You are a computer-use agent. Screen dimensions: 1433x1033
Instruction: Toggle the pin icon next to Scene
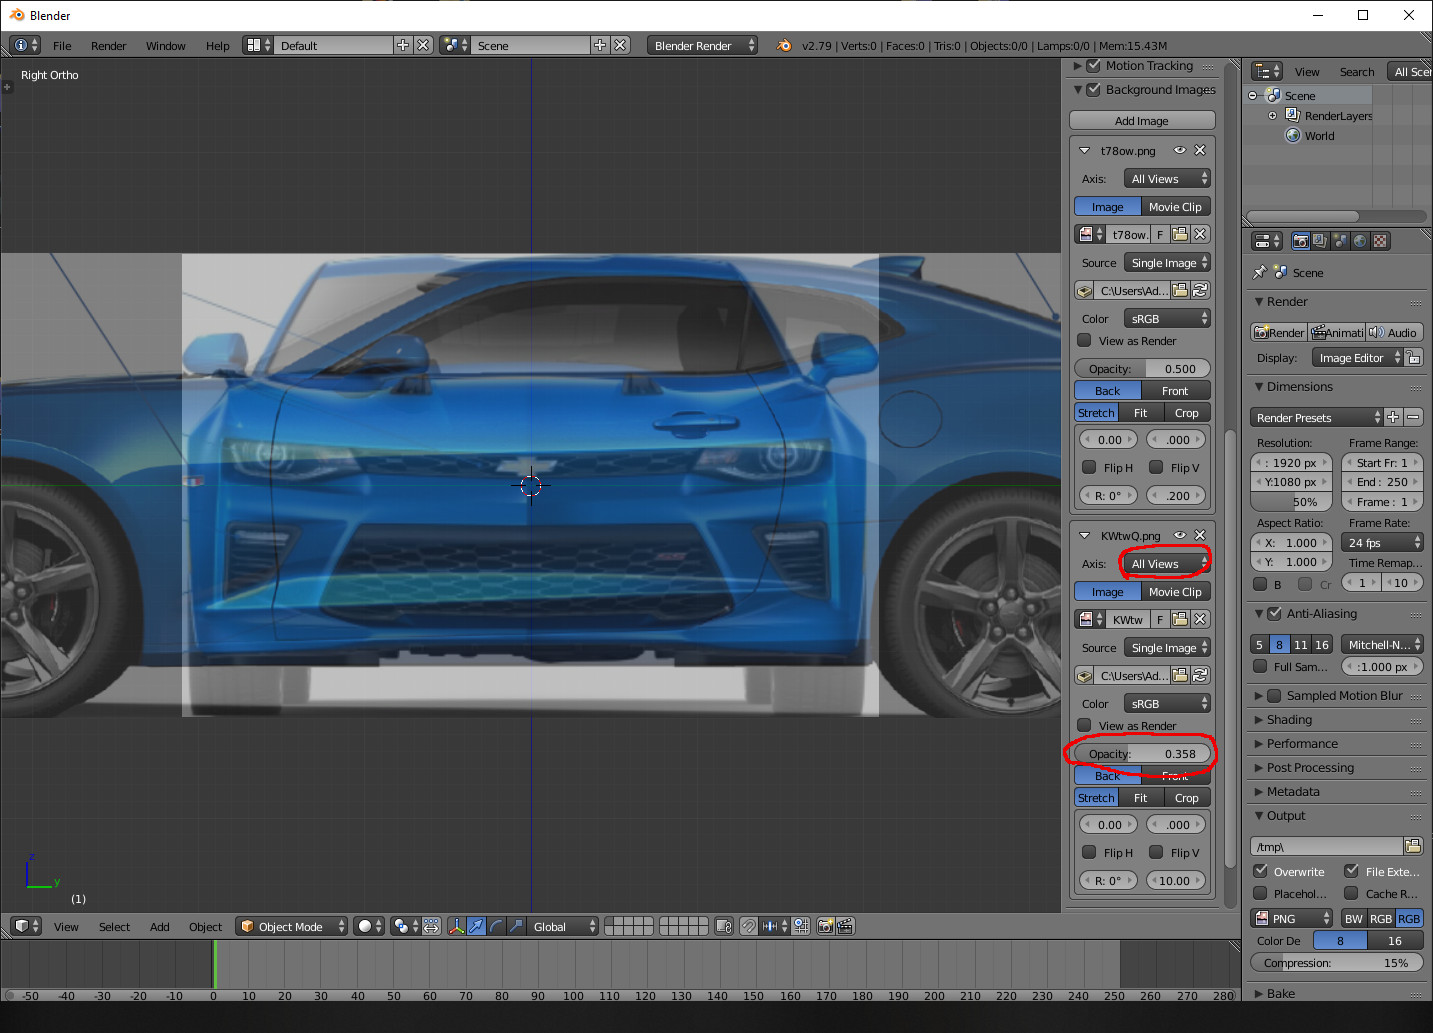click(1260, 272)
